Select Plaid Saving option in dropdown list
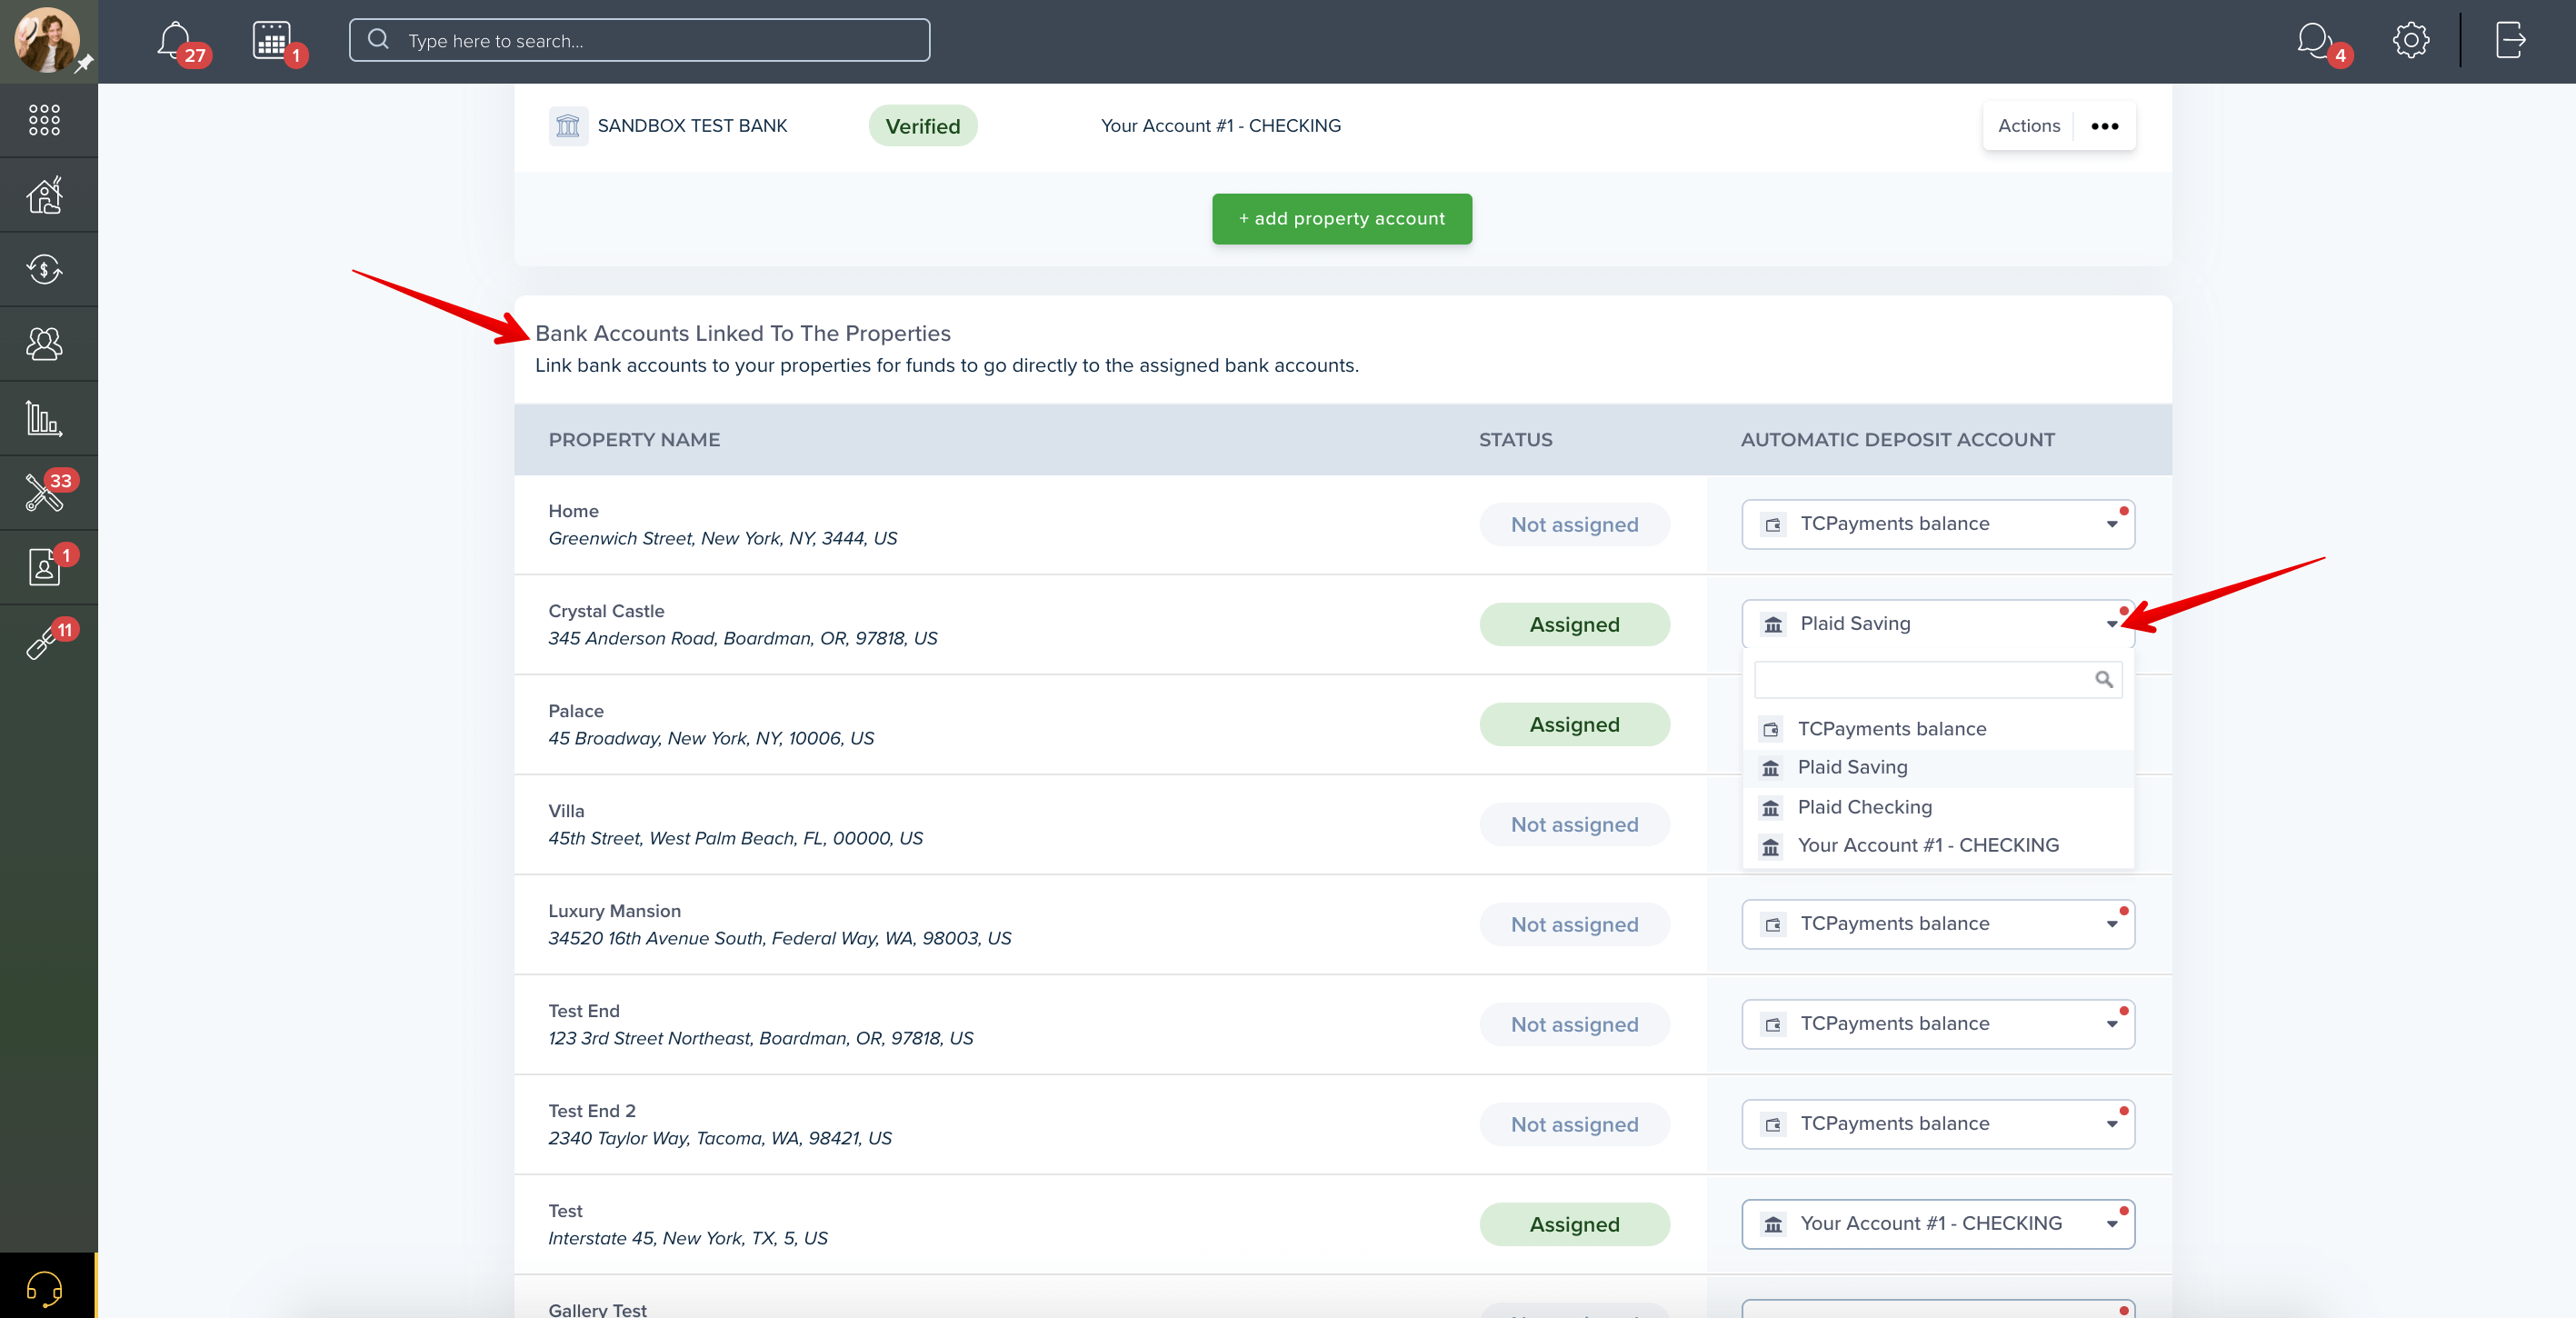This screenshot has height=1318, width=2576. click(1938, 768)
